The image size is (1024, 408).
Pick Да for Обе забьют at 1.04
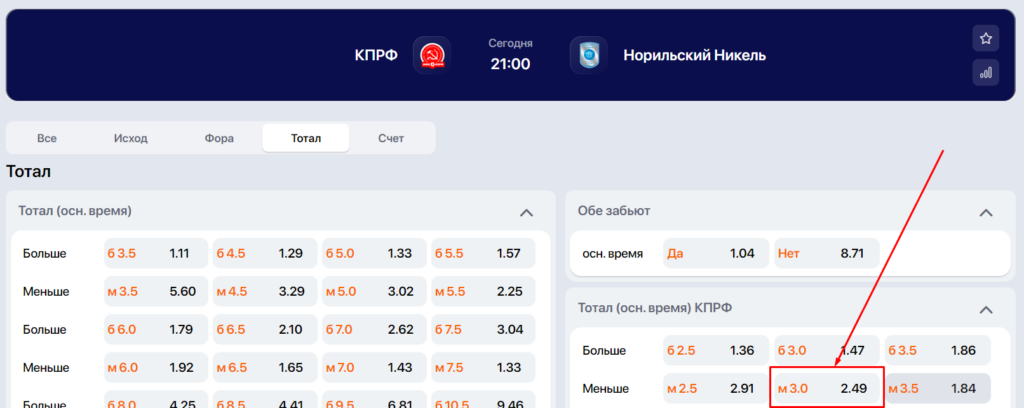[716, 253]
